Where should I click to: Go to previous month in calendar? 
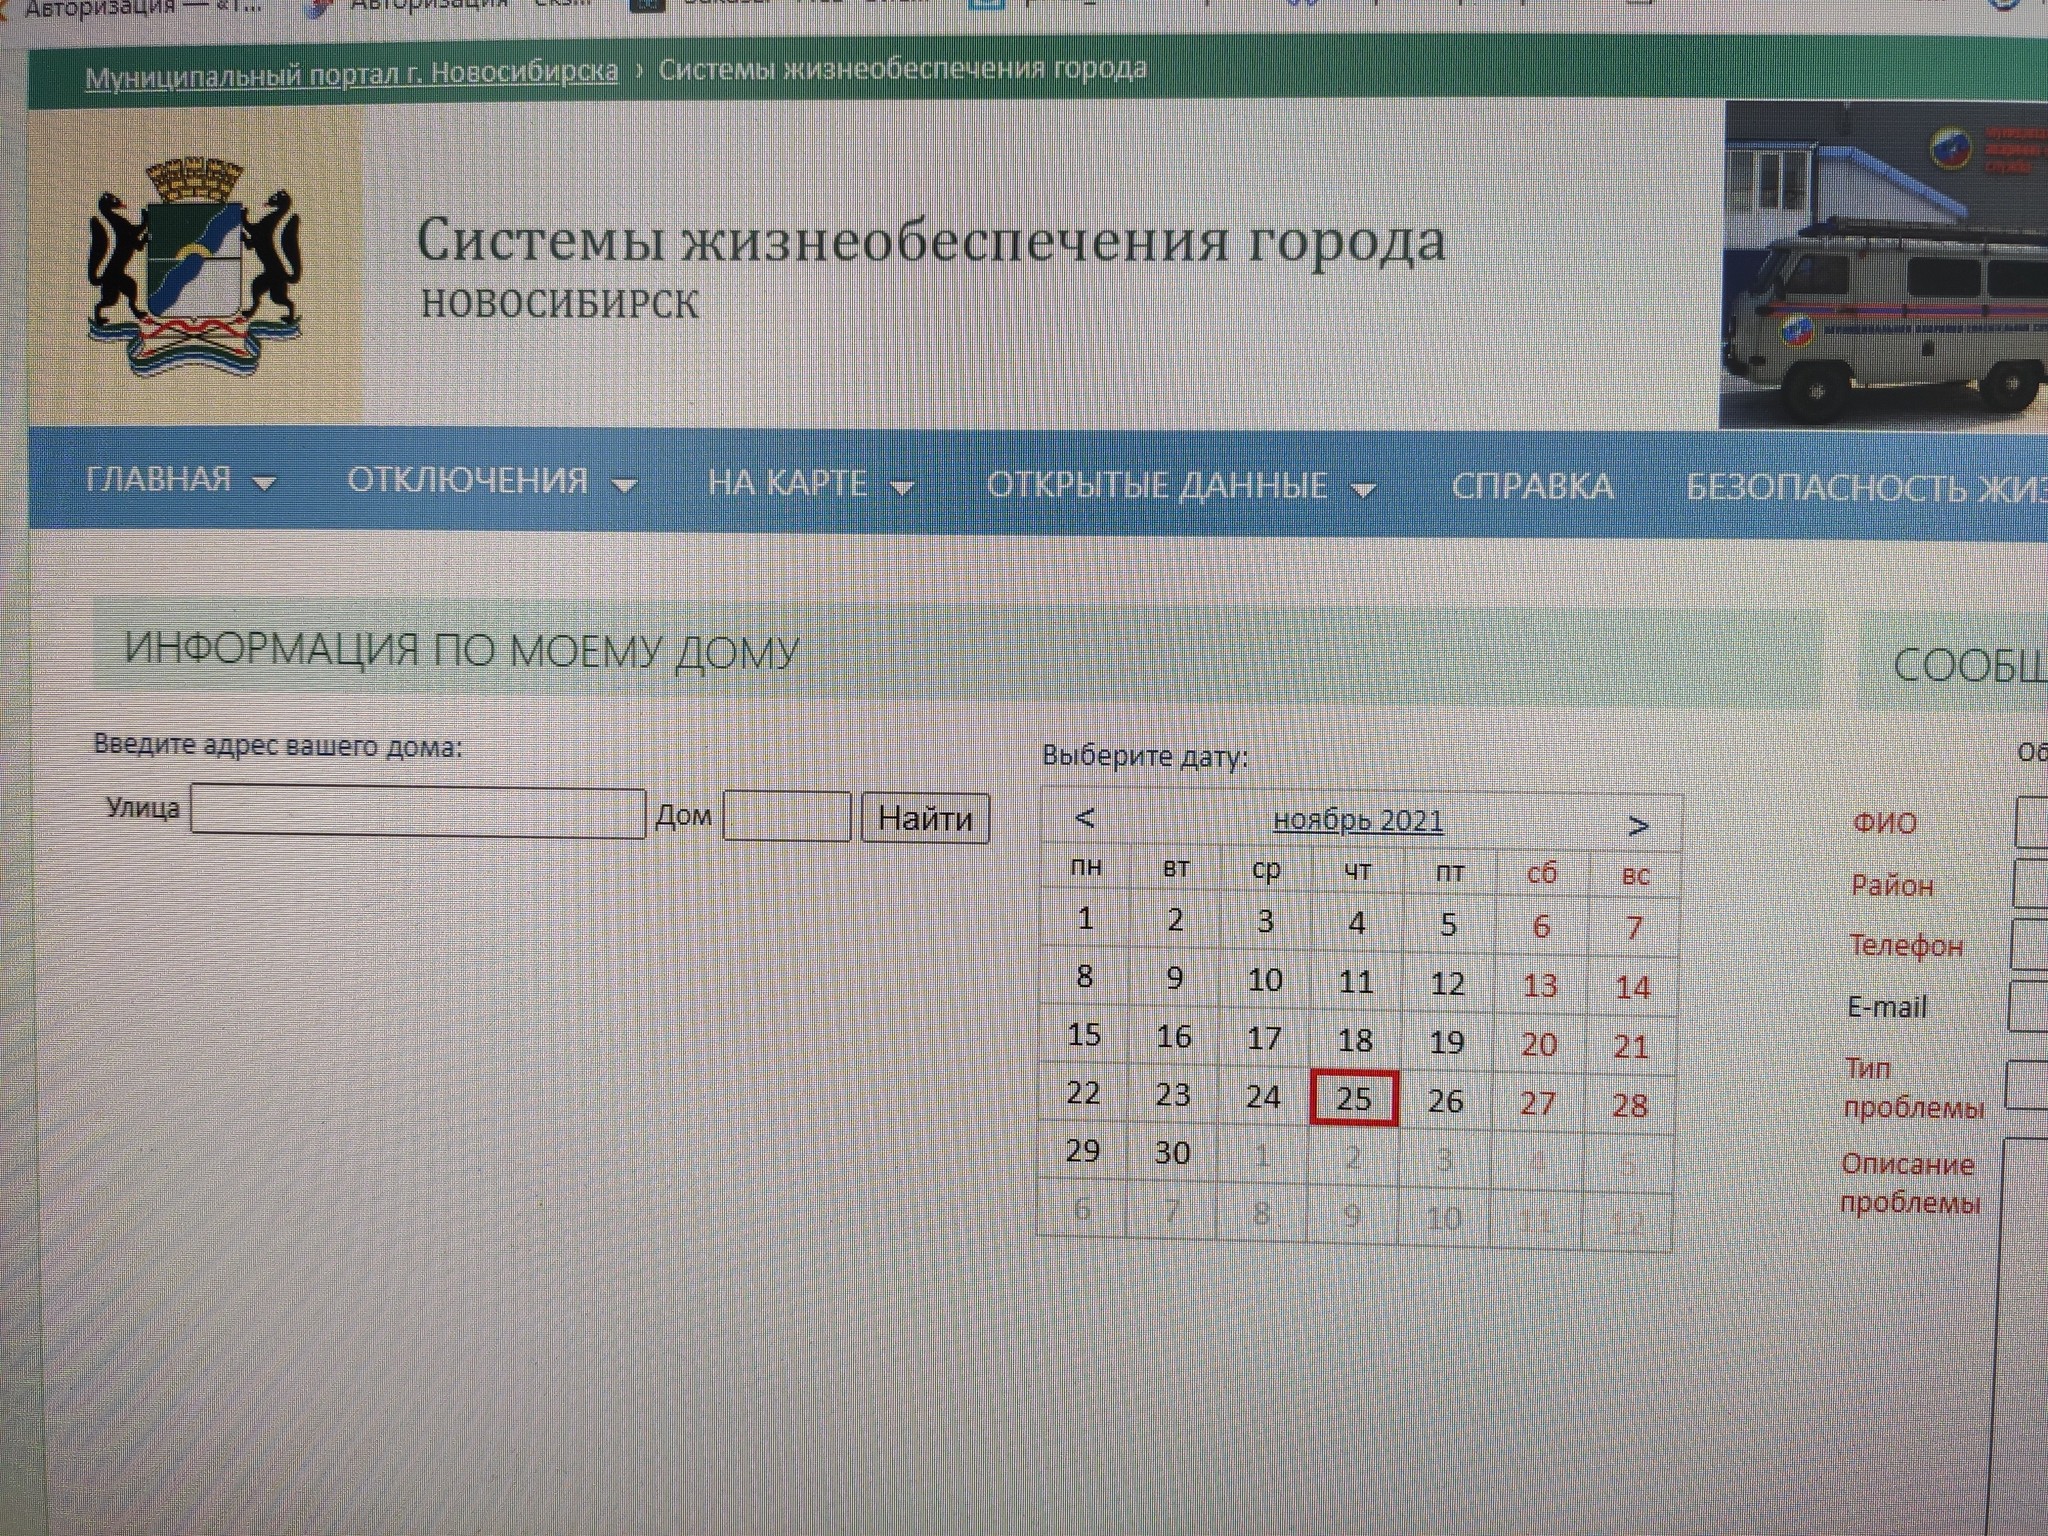[x=1085, y=819]
